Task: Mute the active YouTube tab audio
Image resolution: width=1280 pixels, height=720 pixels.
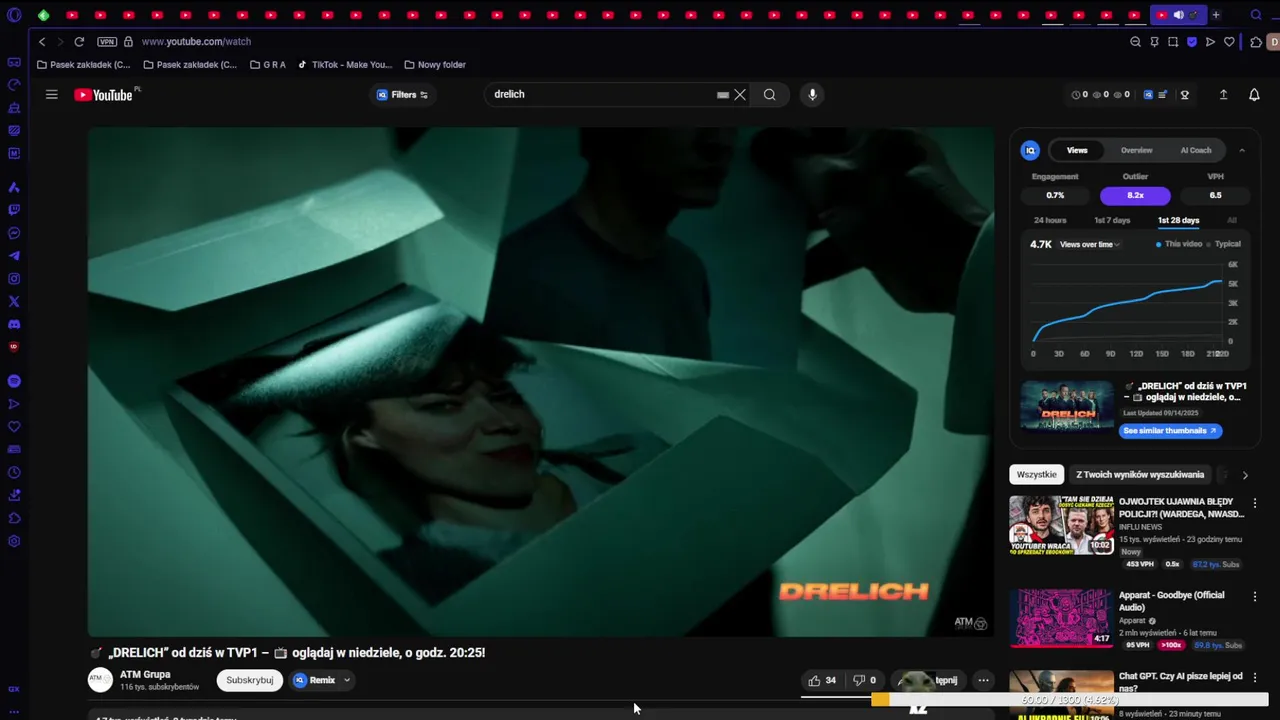Action: (1178, 15)
